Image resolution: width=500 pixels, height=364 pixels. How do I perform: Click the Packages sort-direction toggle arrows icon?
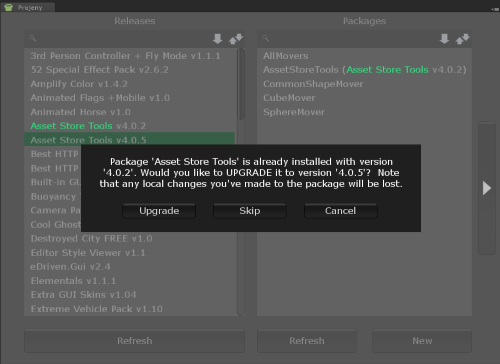pos(462,39)
